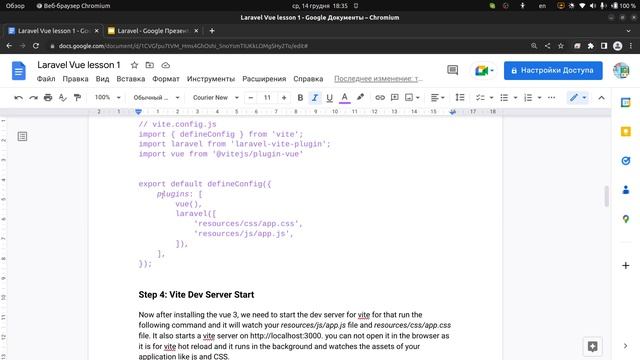This screenshot has width=640, height=360.
Task: Open Google Meet call dropdown
Action: click(x=484, y=70)
